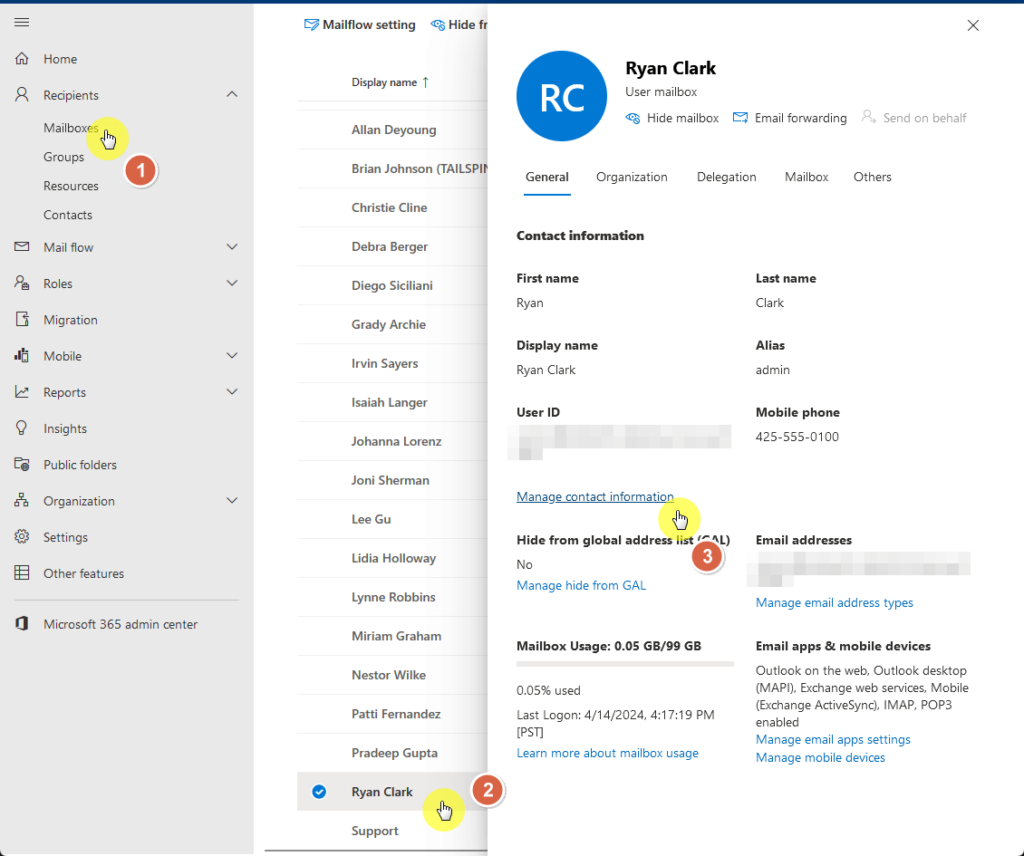1024x856 pixels.
Task: Sort by Display name ascending arrow
Action: coord(426,82)
